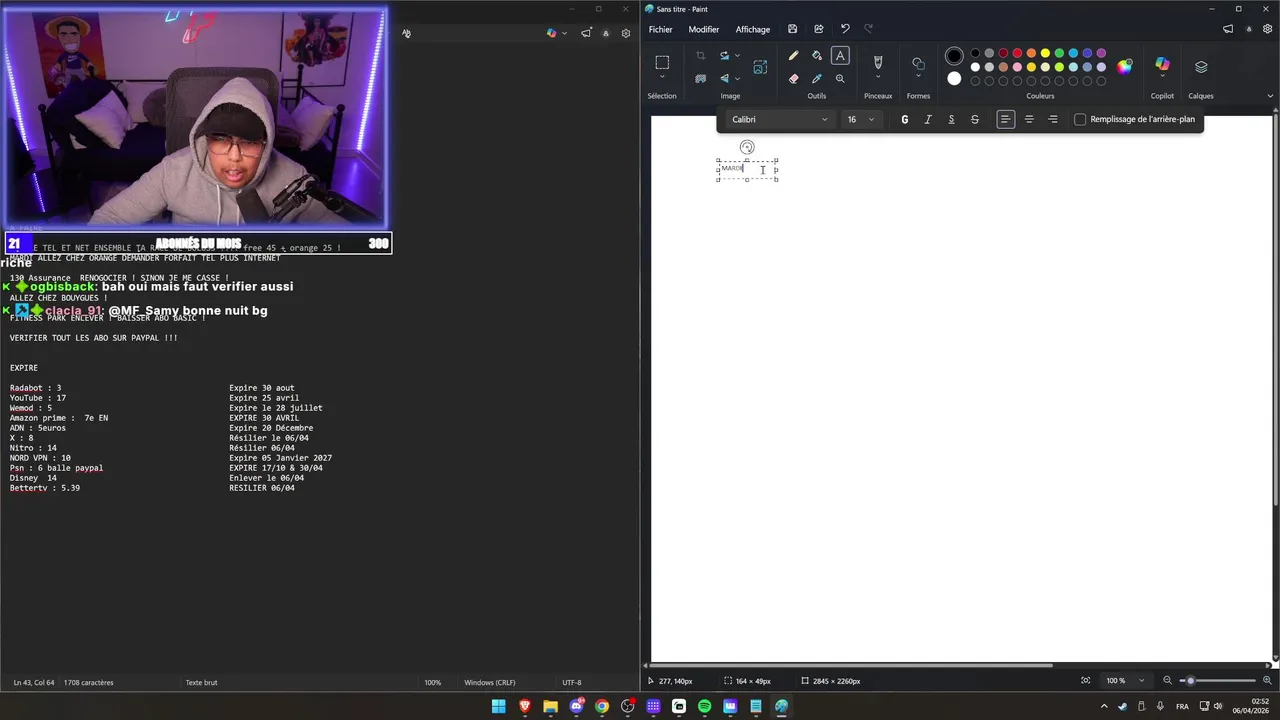Align text to the left

click(1006, 119)
